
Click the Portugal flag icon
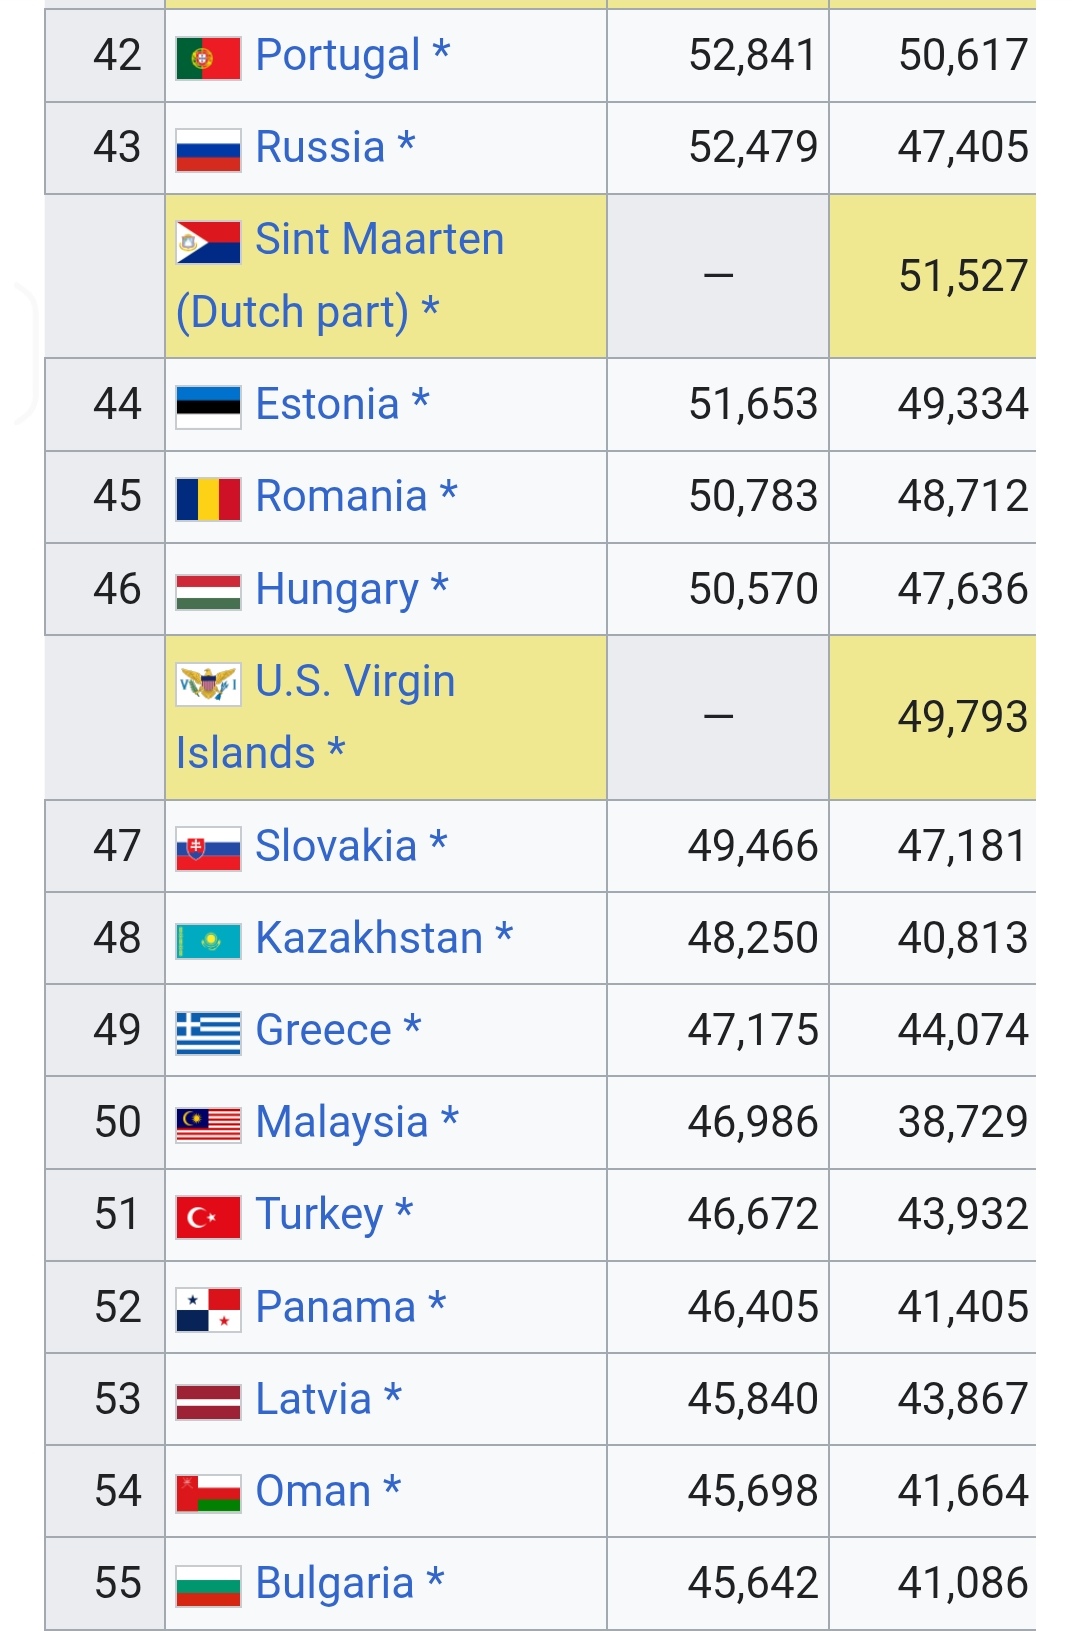(x=208, y=58)
